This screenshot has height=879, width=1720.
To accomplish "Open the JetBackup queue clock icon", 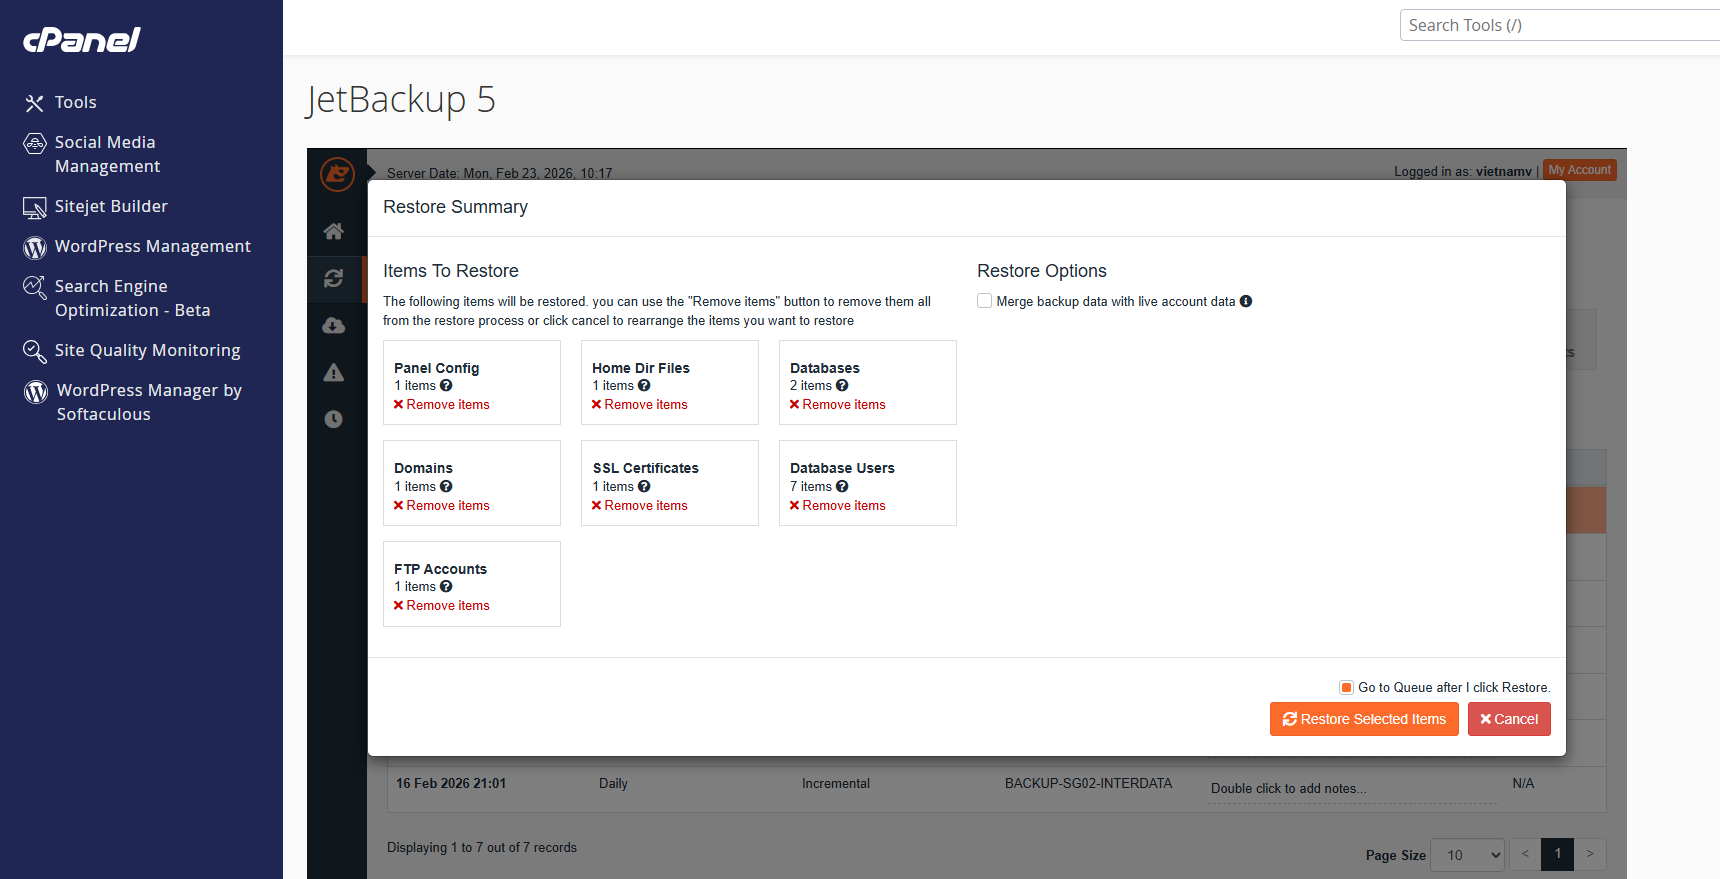I will pos(334,419).
